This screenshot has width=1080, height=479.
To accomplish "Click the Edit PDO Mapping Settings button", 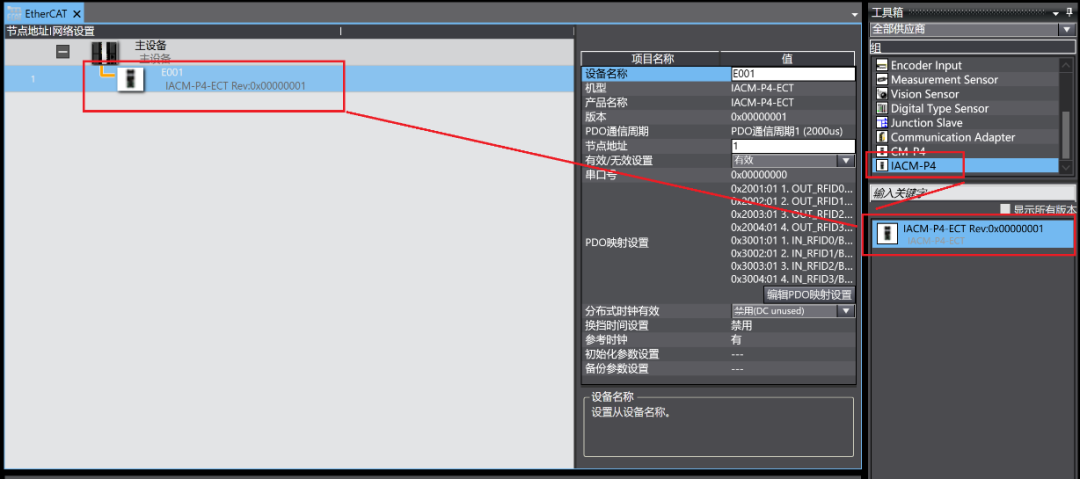I will [x=809, y=294].
